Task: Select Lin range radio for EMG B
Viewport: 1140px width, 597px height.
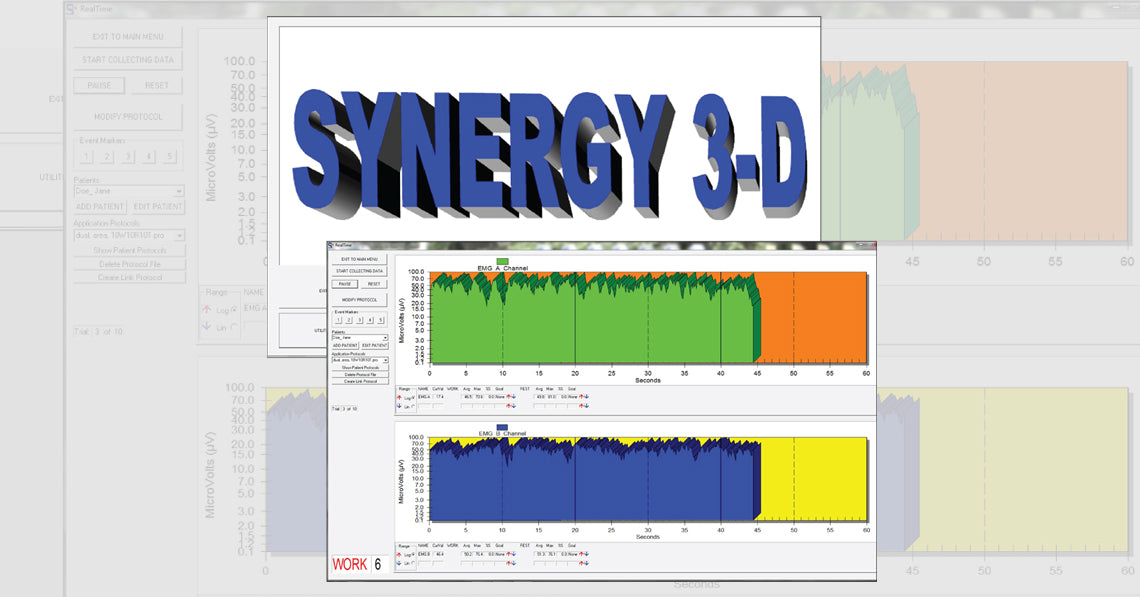Action: click(x=413, y=563)
